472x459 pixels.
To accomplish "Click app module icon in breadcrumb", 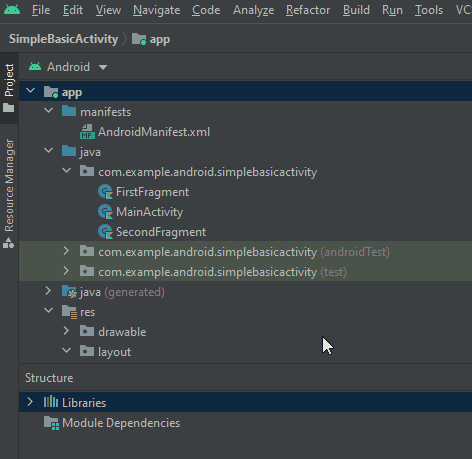I will (x=139, y=39).
